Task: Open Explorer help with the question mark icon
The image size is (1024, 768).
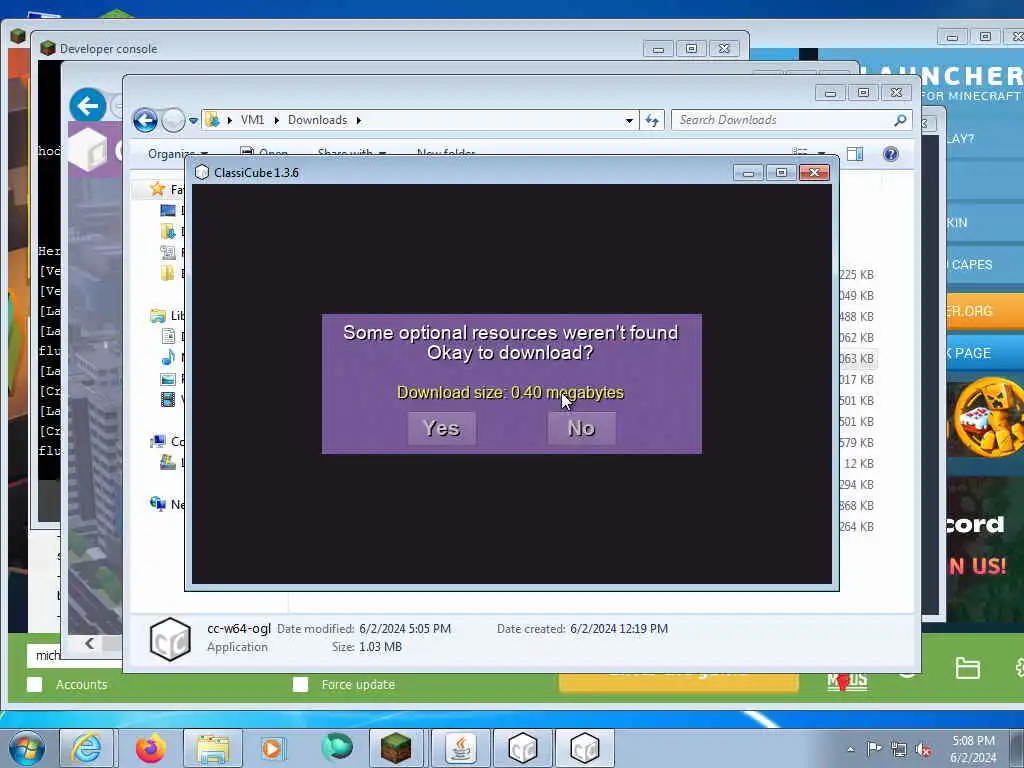Action: pos(890,154)
